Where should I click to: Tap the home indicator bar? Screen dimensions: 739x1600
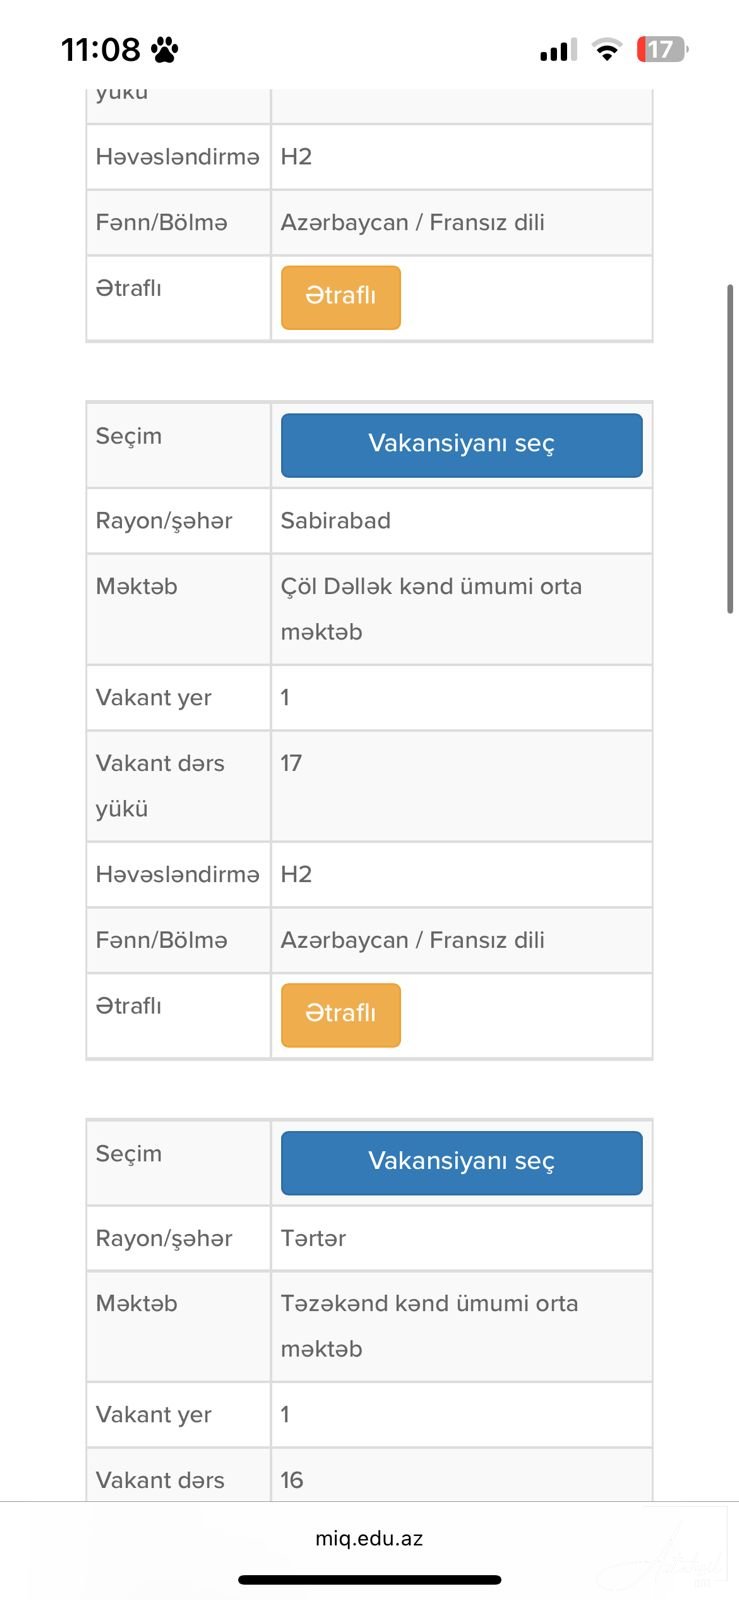[x=369, y=1580]
